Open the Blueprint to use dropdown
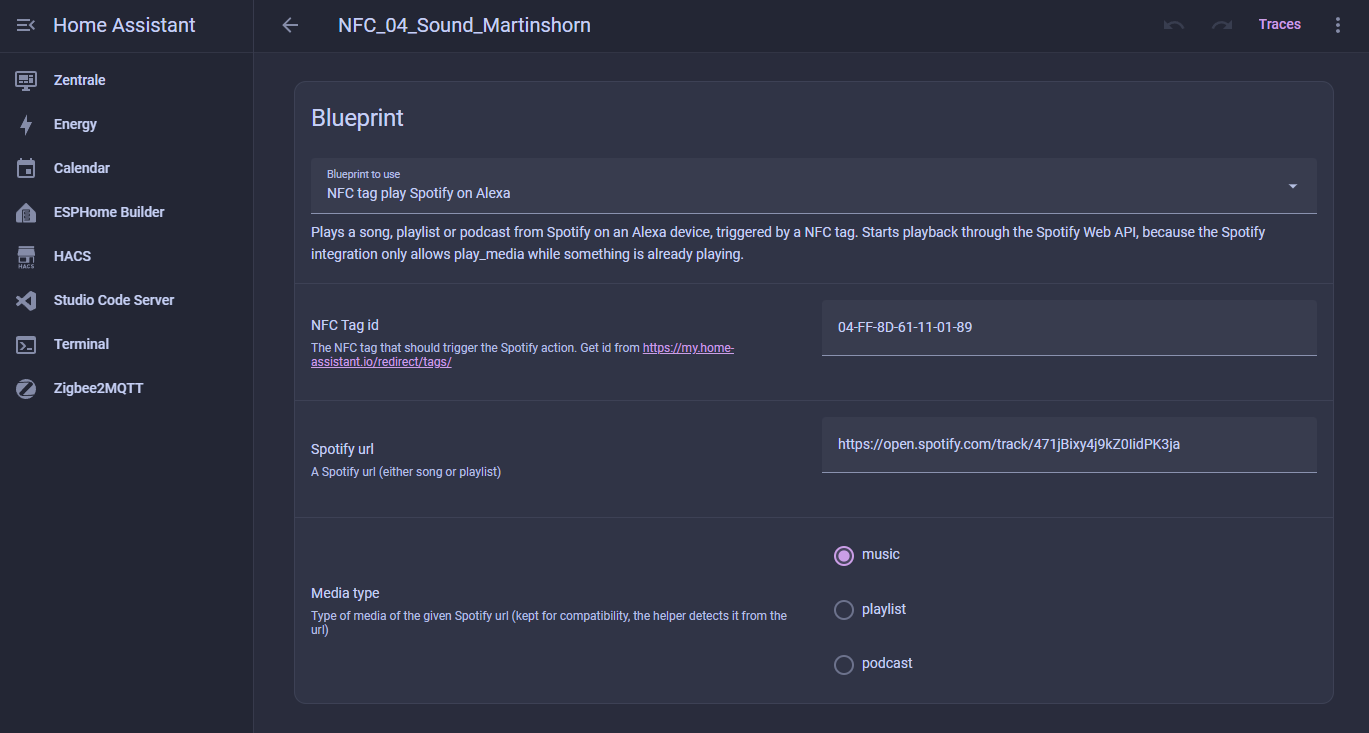 click(x=813, y=186)
